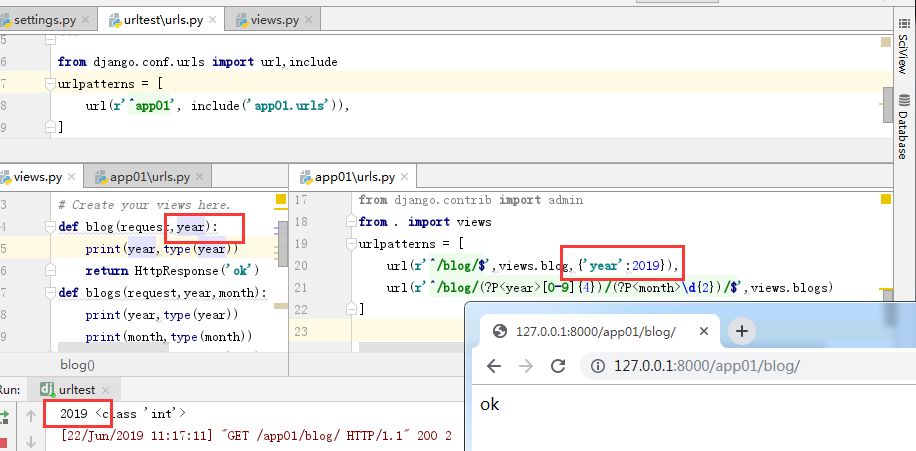Close the urltest\urls.py tab
The height and width of the screenshot is (451, 916).
(x=212, y=20)
